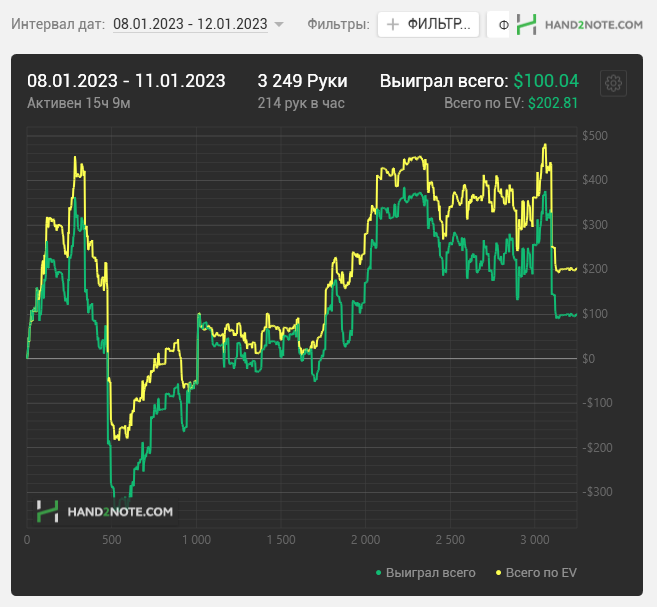Click the $300 y-axis label
Image resolution: width=657 pixels, height=607 pixels.
click(x=595, y=225)
